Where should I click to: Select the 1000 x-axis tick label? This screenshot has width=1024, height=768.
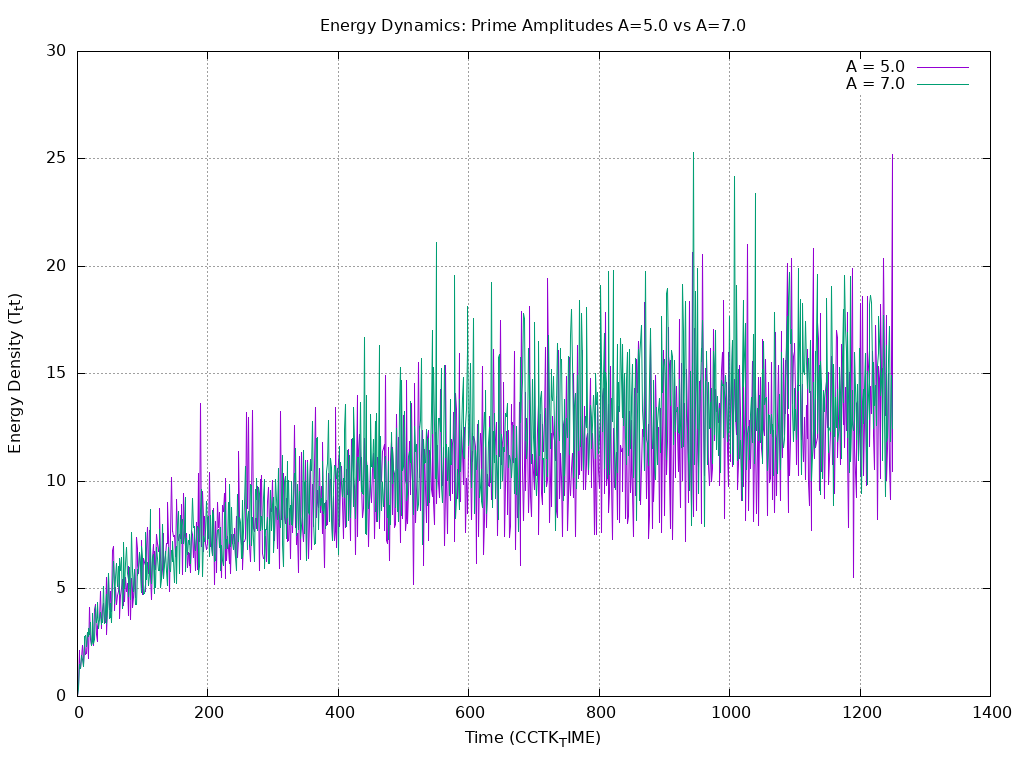(729, 713)
